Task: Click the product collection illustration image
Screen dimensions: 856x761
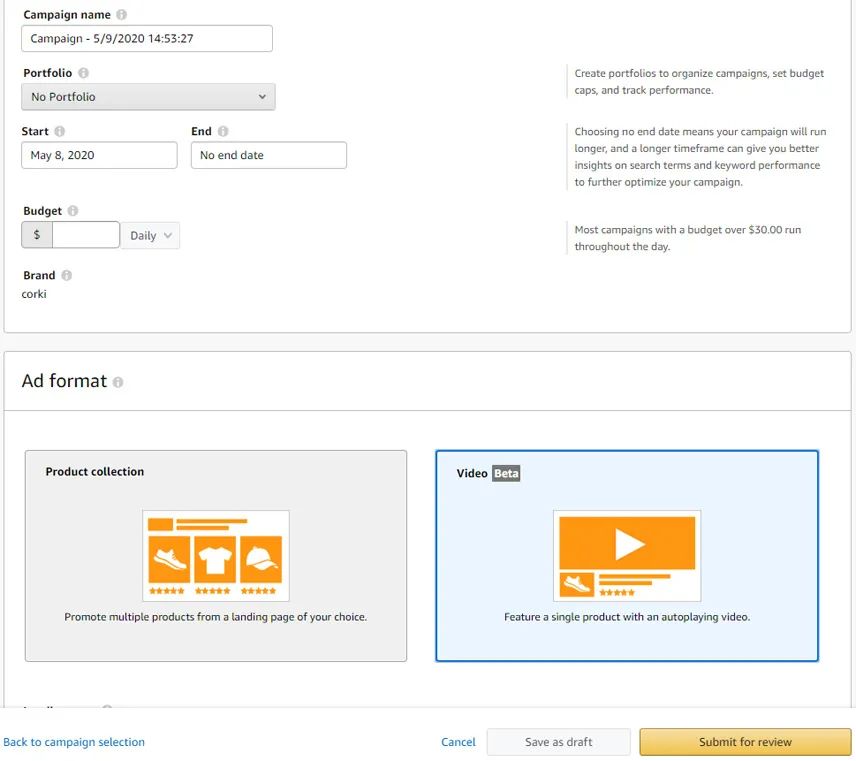Action: pyautogui.click(x=216, y=555)
